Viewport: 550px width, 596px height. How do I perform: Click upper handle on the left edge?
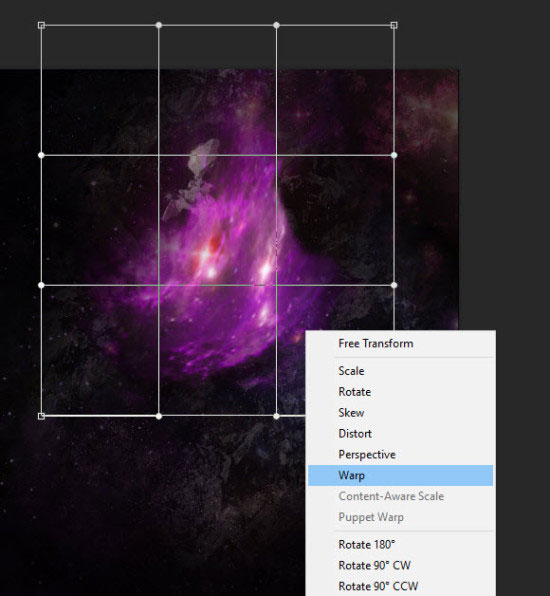pyautogui.click(x=41, y=155)
